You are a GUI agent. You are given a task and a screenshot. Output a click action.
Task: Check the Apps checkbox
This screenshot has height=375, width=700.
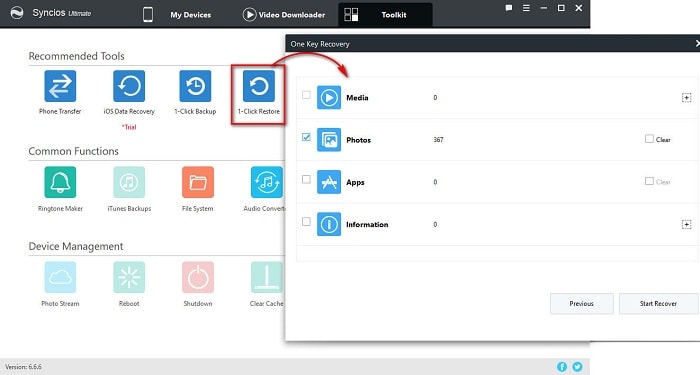[306, 179]
